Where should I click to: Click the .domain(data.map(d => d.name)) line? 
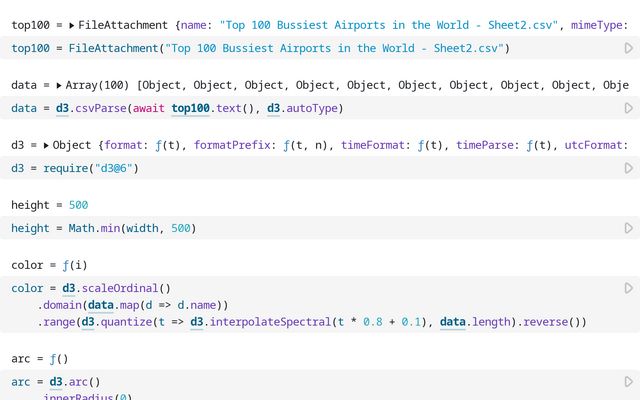pyautogui.click(x=133, y=305)
